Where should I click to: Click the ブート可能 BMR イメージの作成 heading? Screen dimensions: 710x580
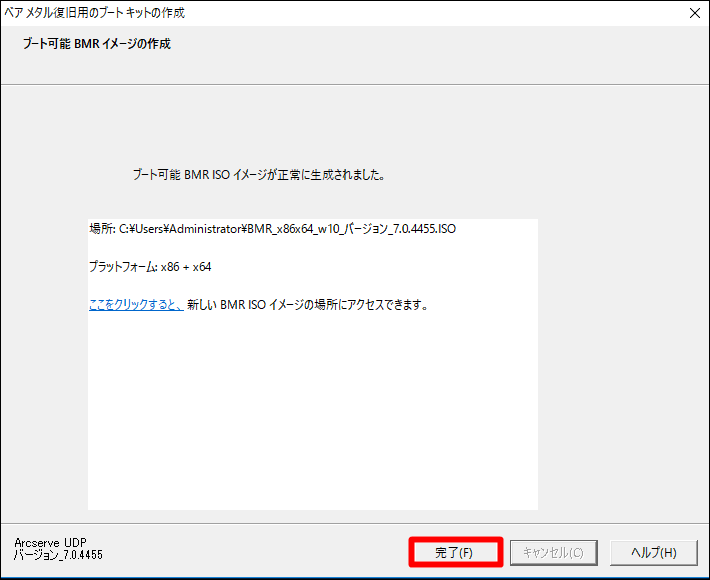pos(96,44)
